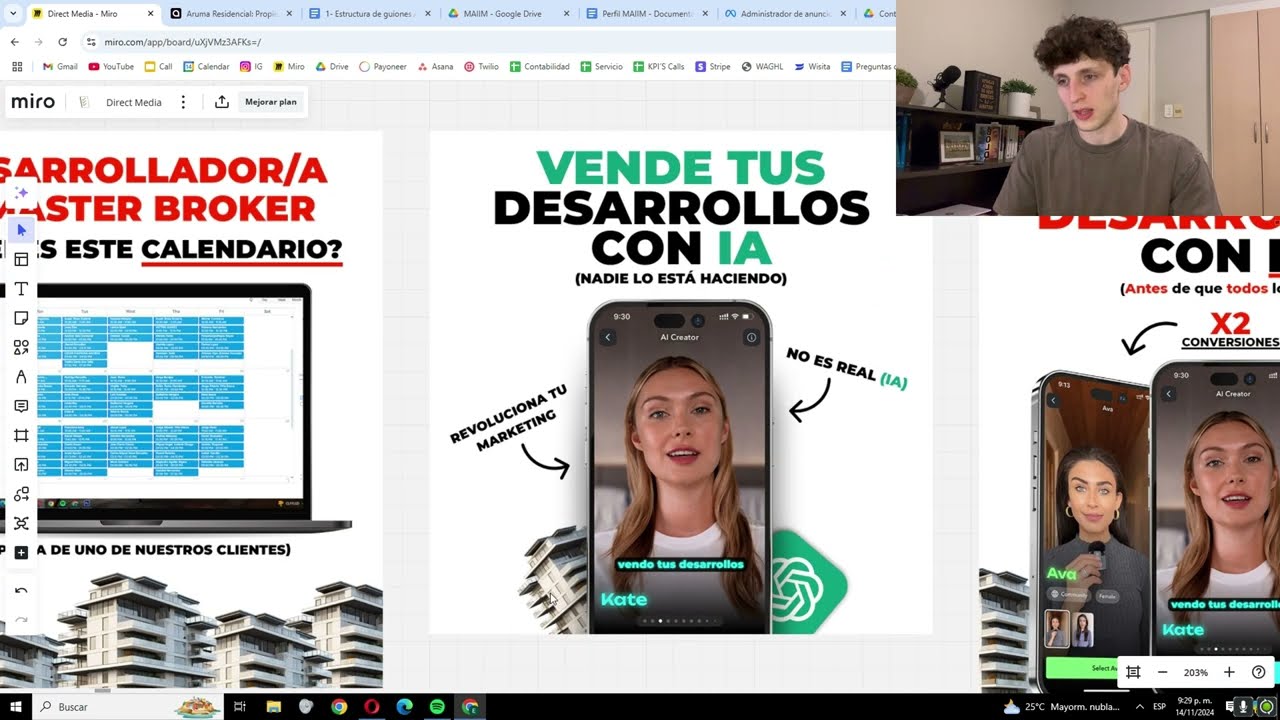Image resolution: width=1280 pixels, height=720 pixels.
Task: Show hidden system tray icons
Action: [x=1139, y=706]
